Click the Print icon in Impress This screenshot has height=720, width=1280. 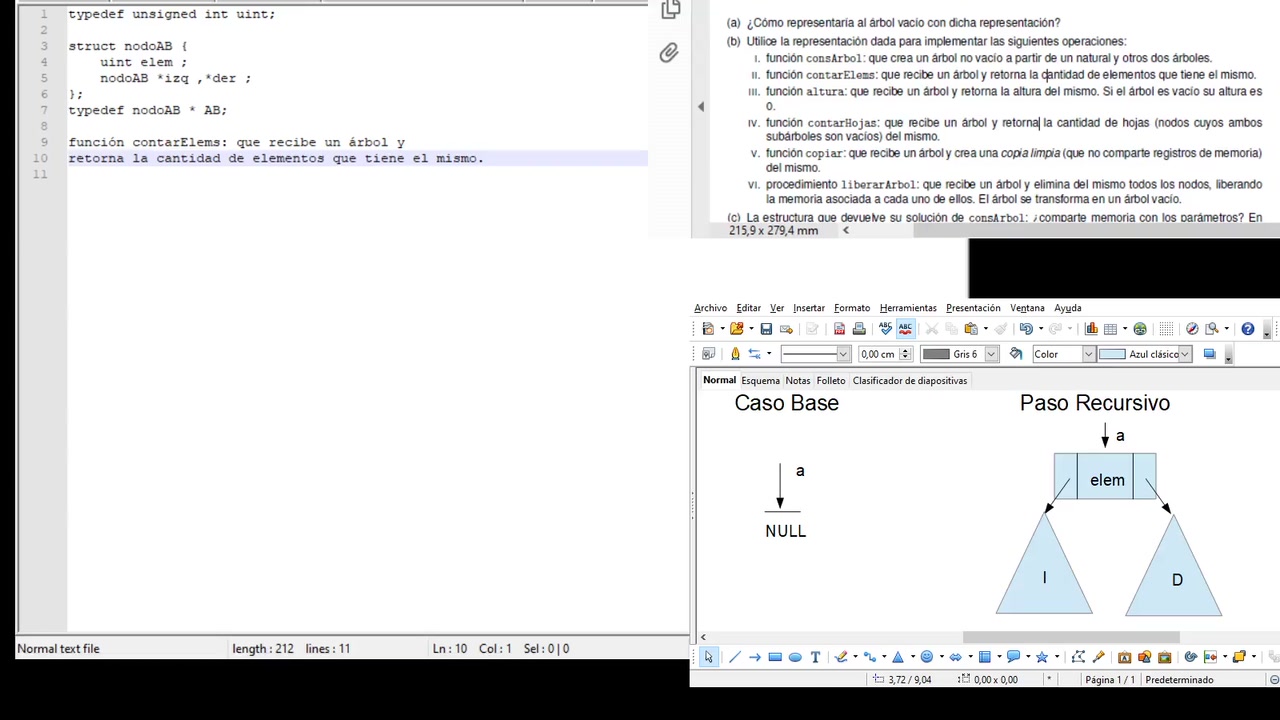pyautogui.click(x=858, y=329)
